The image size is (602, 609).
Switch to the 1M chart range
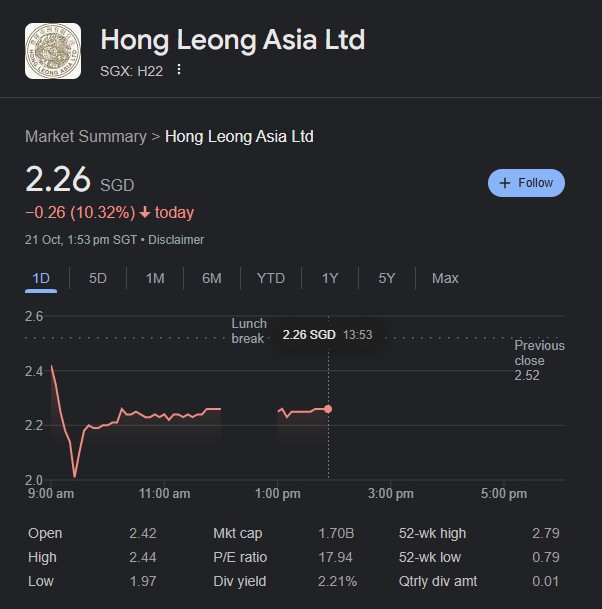155,278
